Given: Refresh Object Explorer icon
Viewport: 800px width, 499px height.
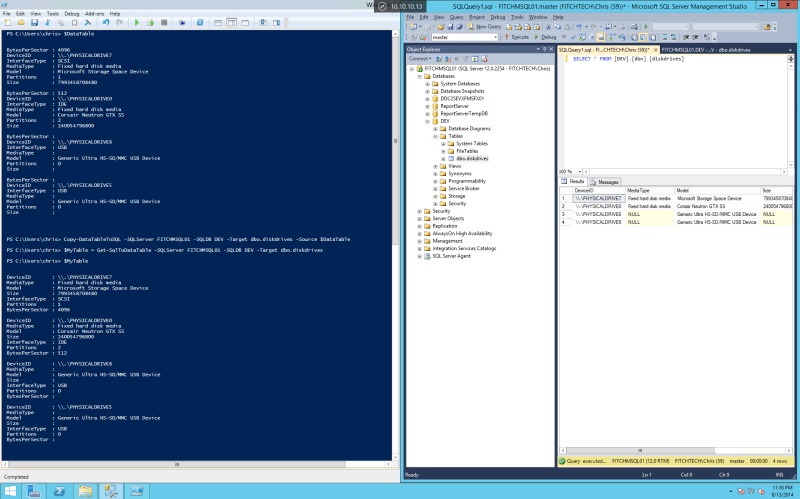Looking at the screenshot, I should point(475,59).
